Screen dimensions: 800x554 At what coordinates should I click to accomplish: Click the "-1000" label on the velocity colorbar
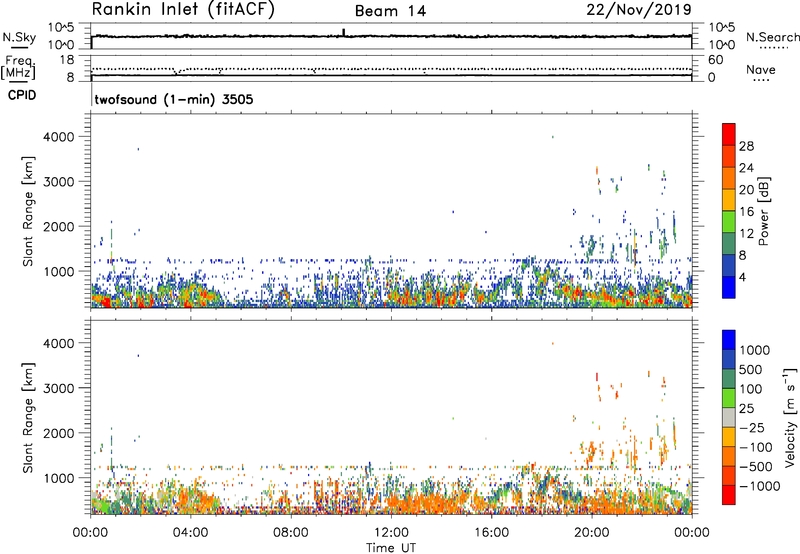coord(759,486)
